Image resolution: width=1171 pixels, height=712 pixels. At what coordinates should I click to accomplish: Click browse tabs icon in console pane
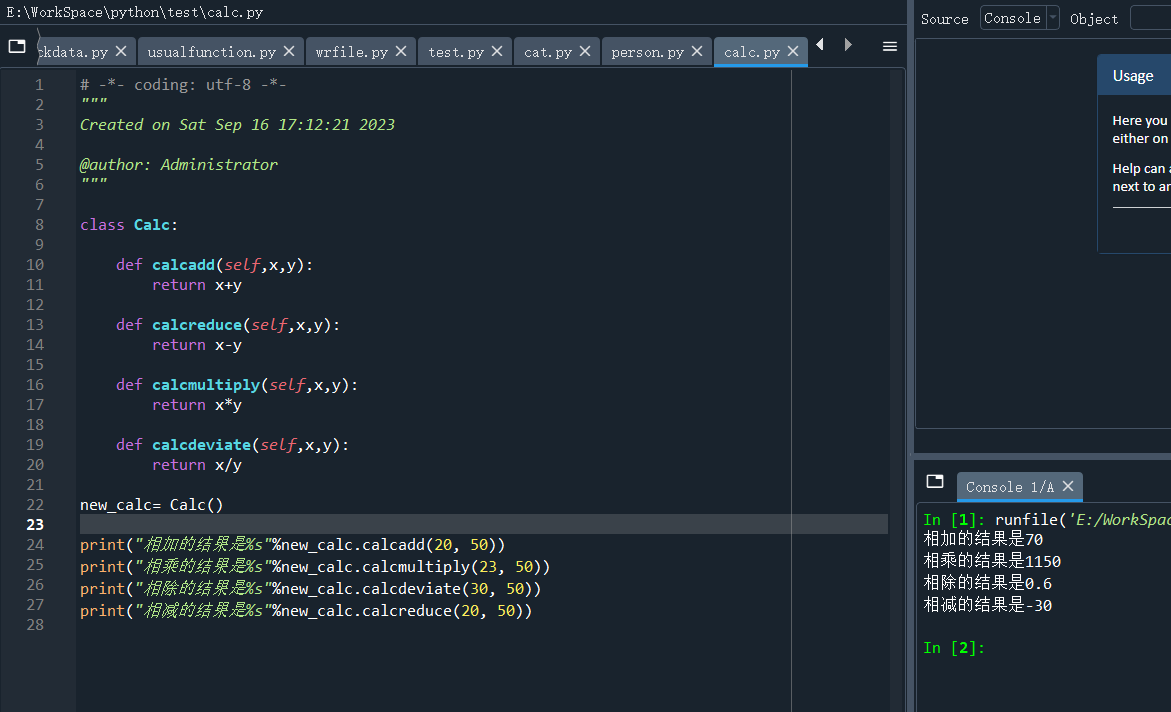[935, 481]
